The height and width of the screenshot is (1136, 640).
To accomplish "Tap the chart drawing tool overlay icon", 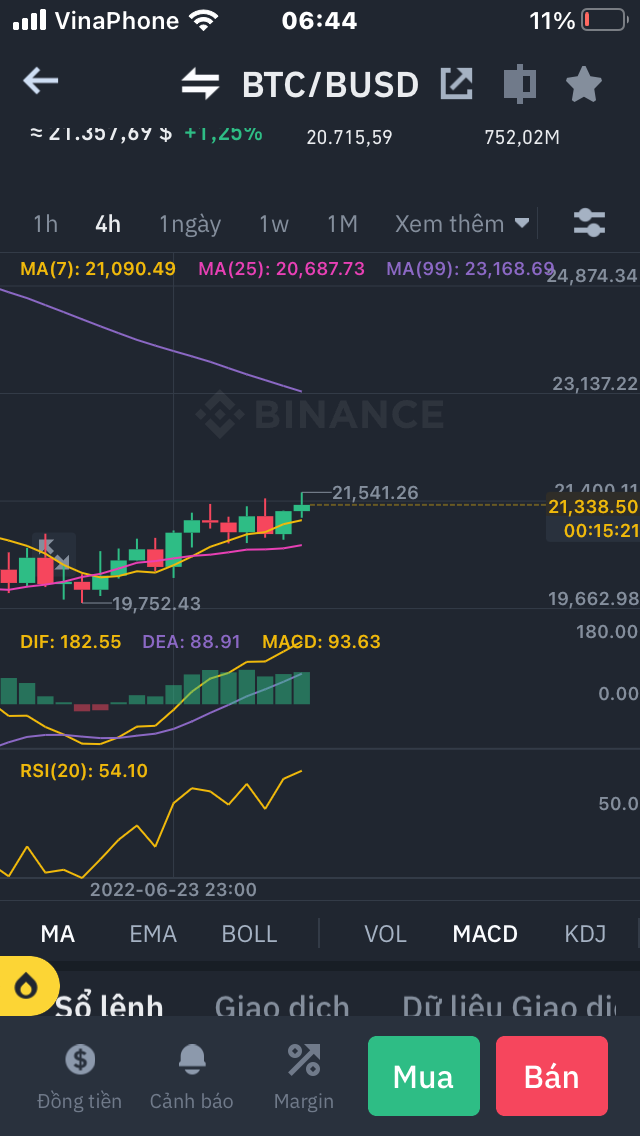I will pyautogui.click(x=54, y=553).
